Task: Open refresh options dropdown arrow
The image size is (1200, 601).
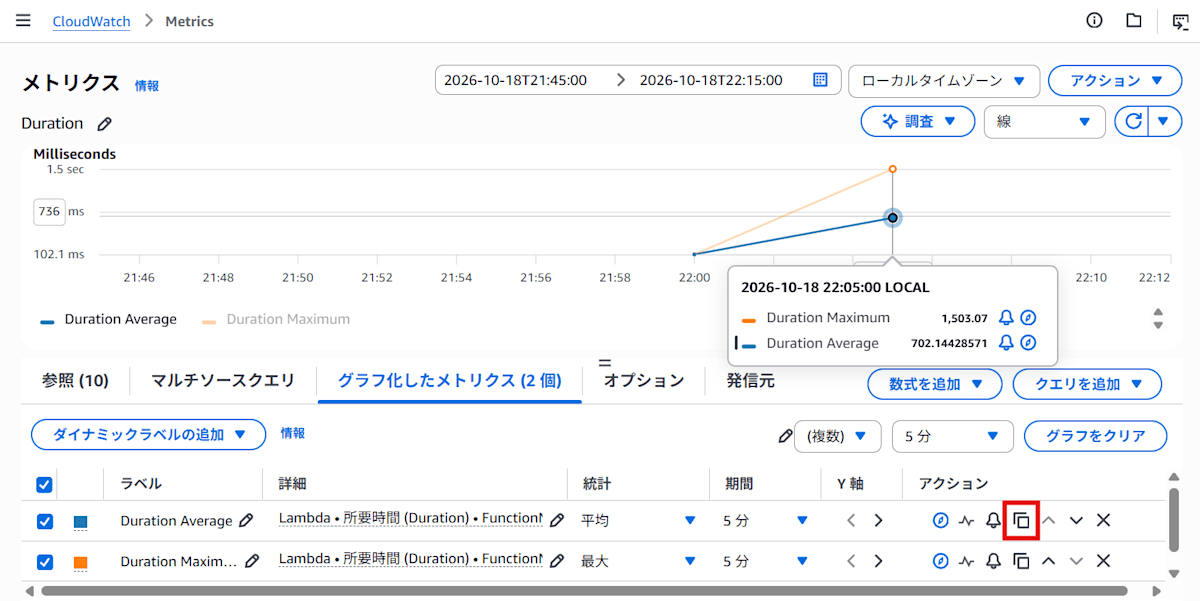Action: click(x=1162, y=121)
